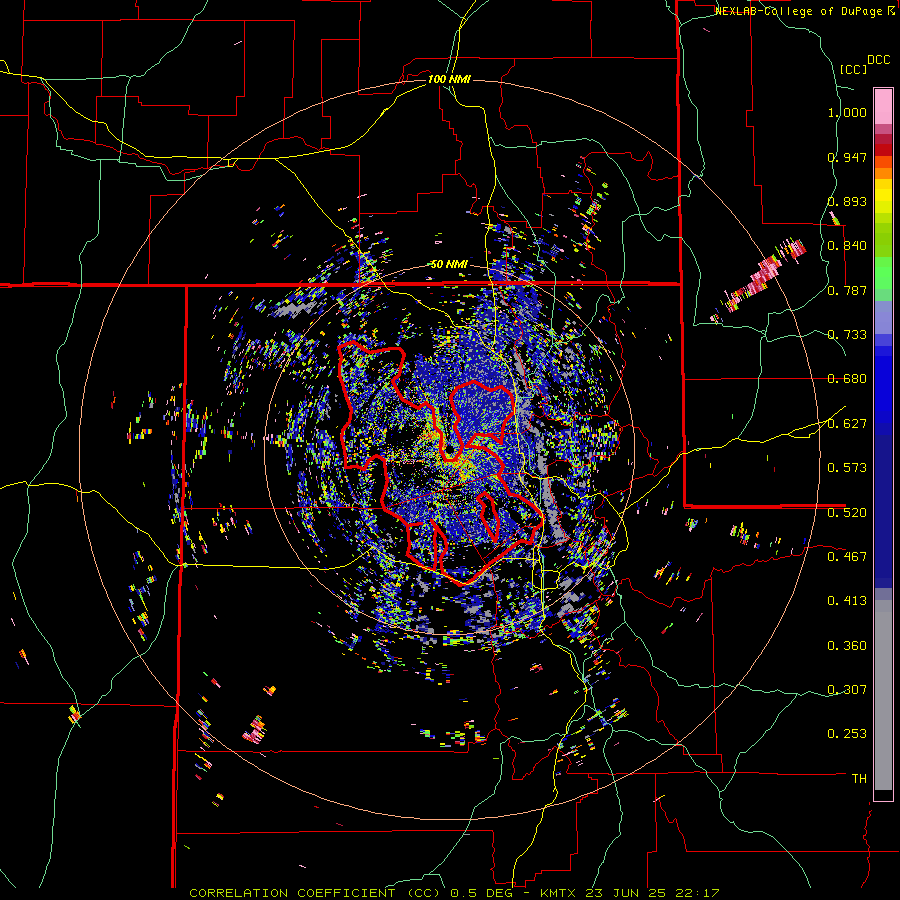Click the 0.573 legend value
Screen dimensions: 900x900
(x=847, y=468)
